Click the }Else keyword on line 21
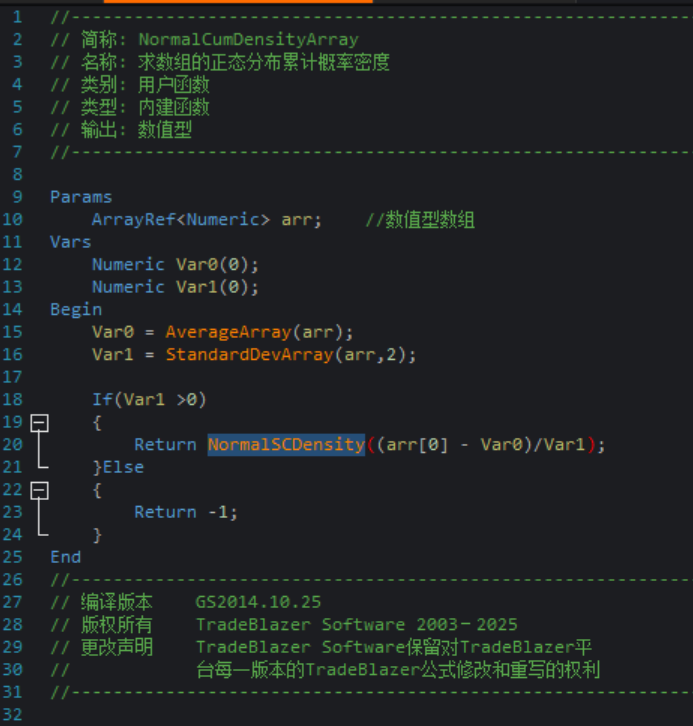 118,467
